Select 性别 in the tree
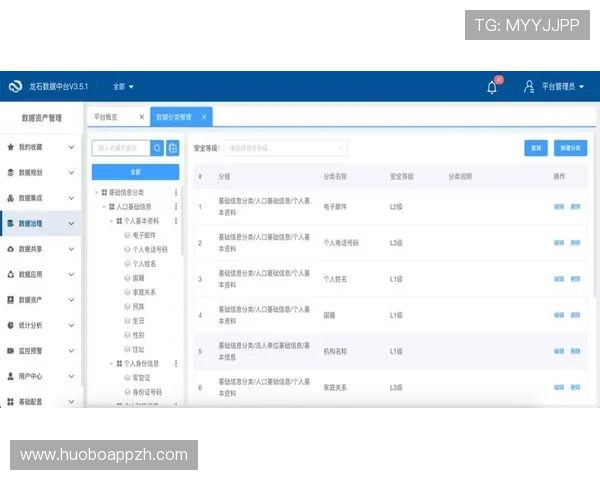Viewport: 600px width, 480px height. [x=138, y=335]
